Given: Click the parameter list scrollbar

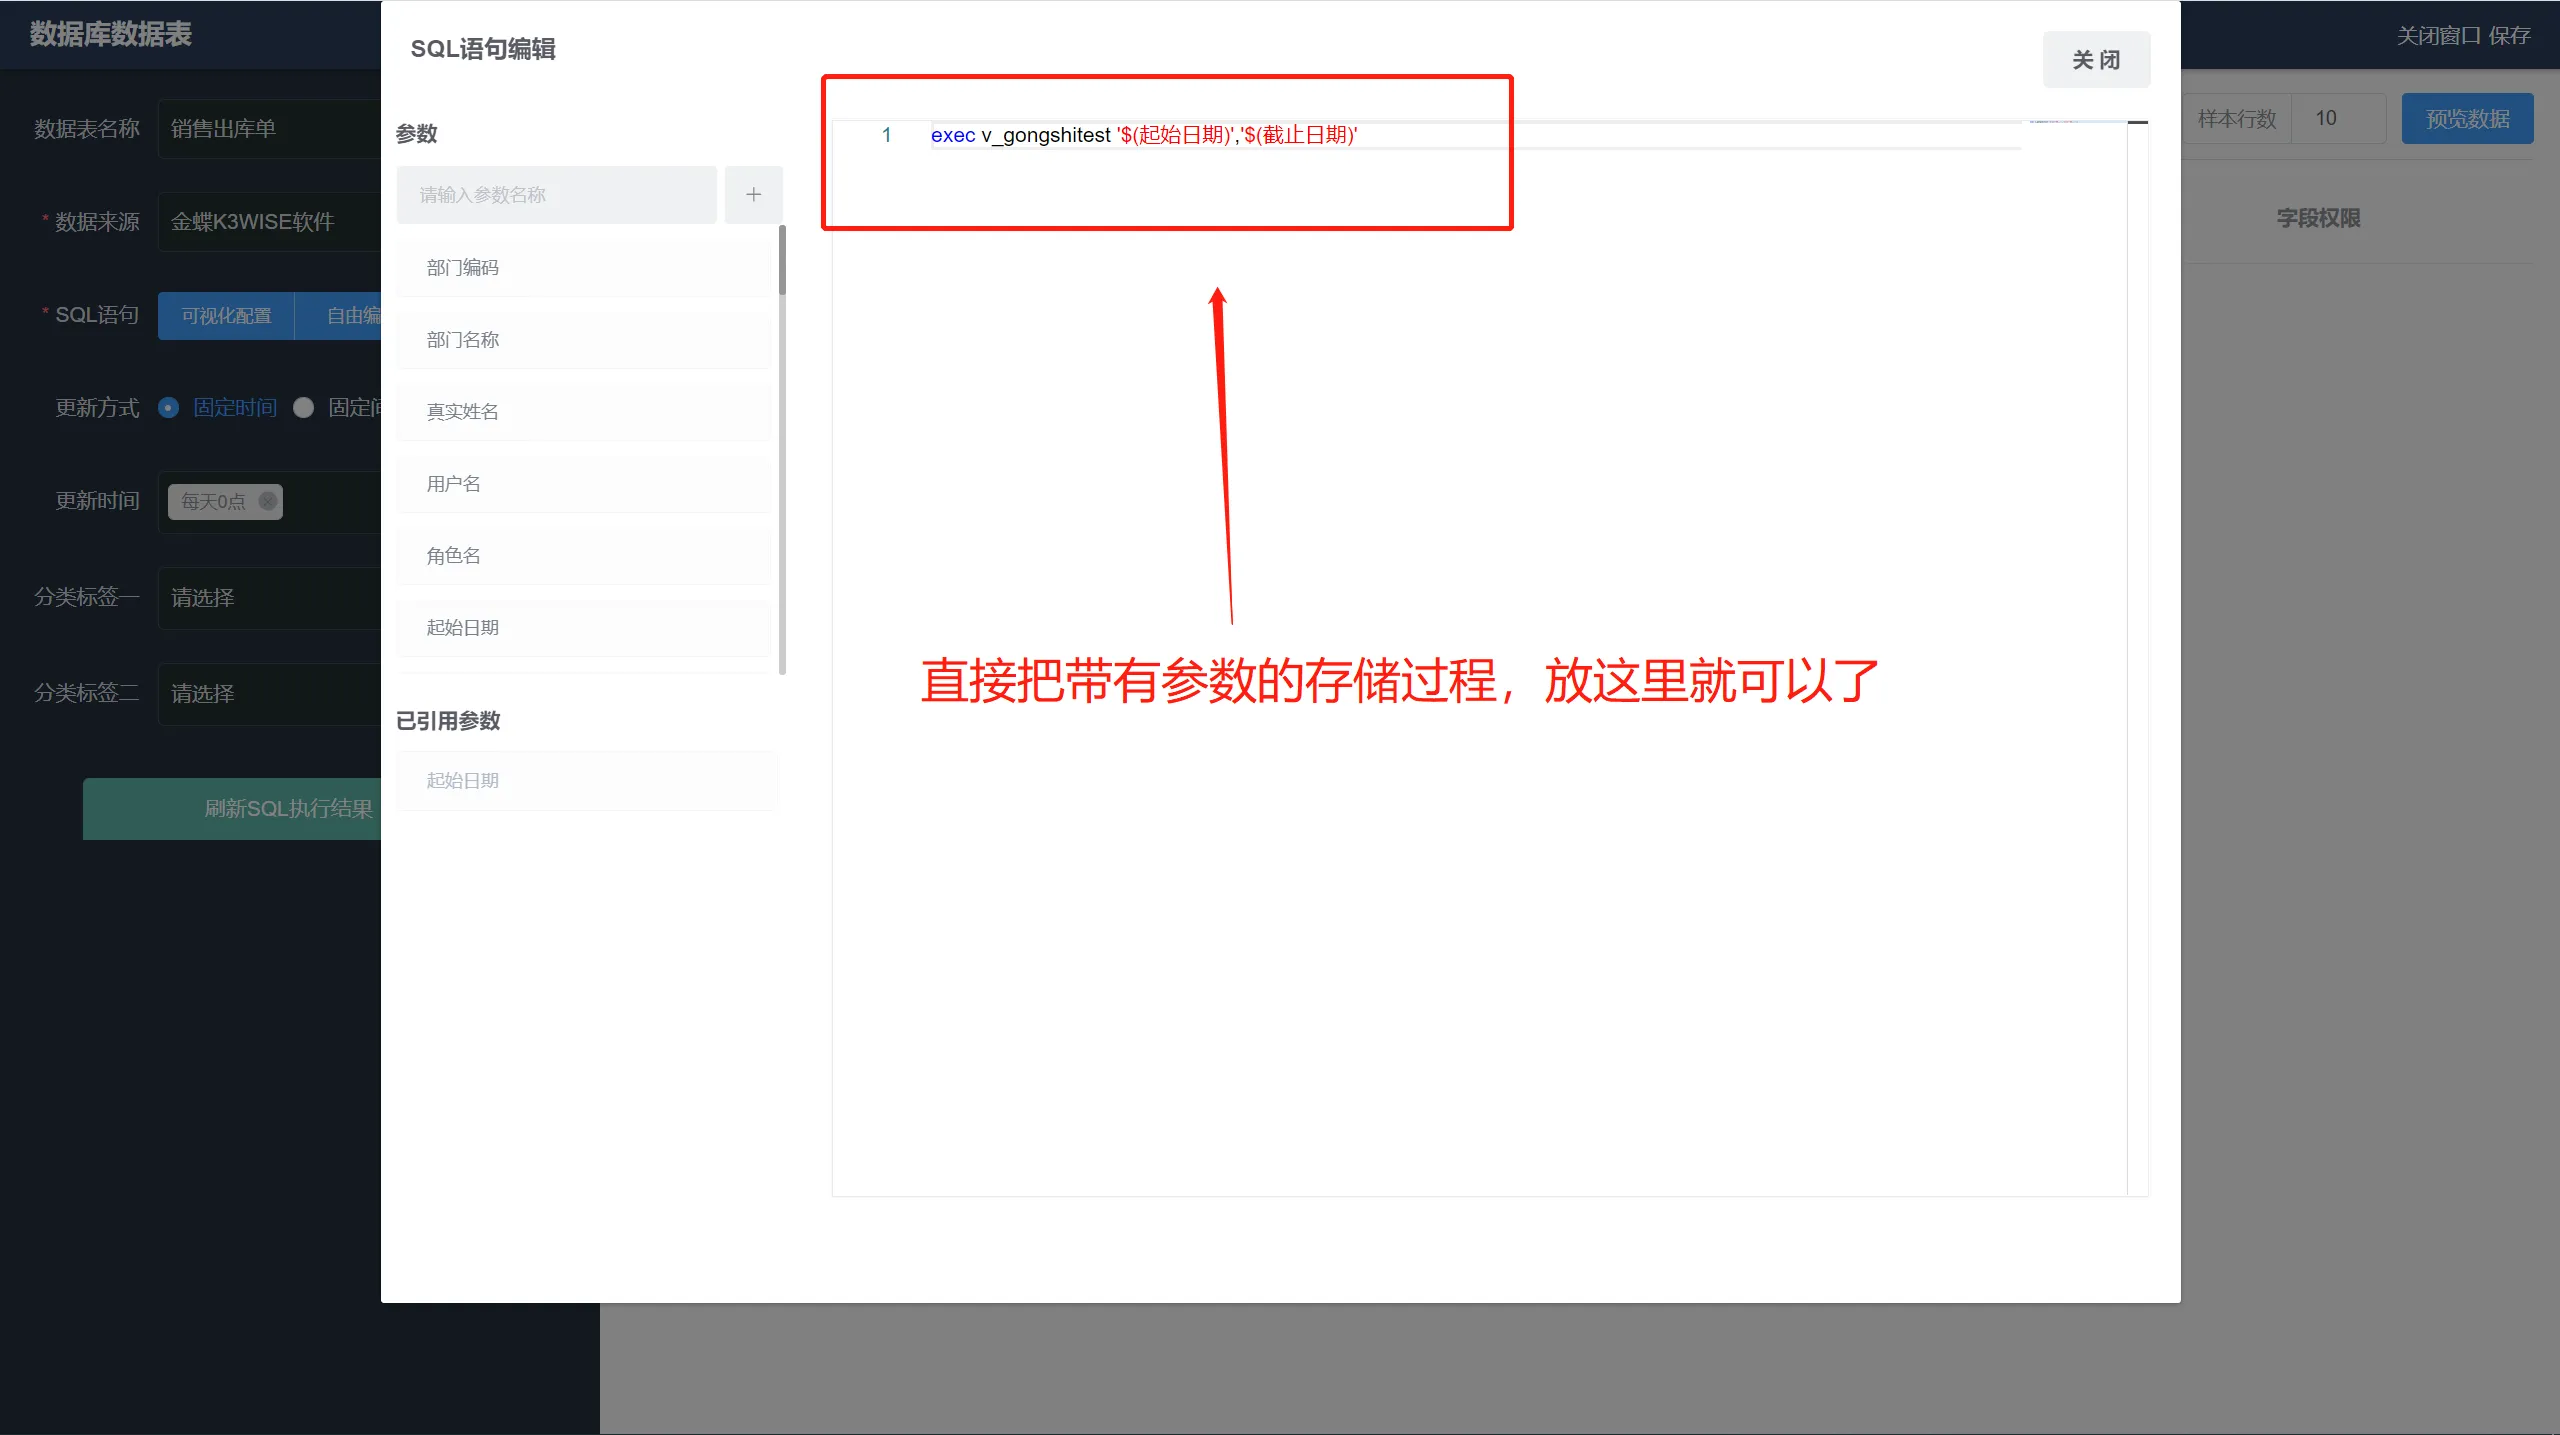Looking at the screenshot, I should (782, 260).
